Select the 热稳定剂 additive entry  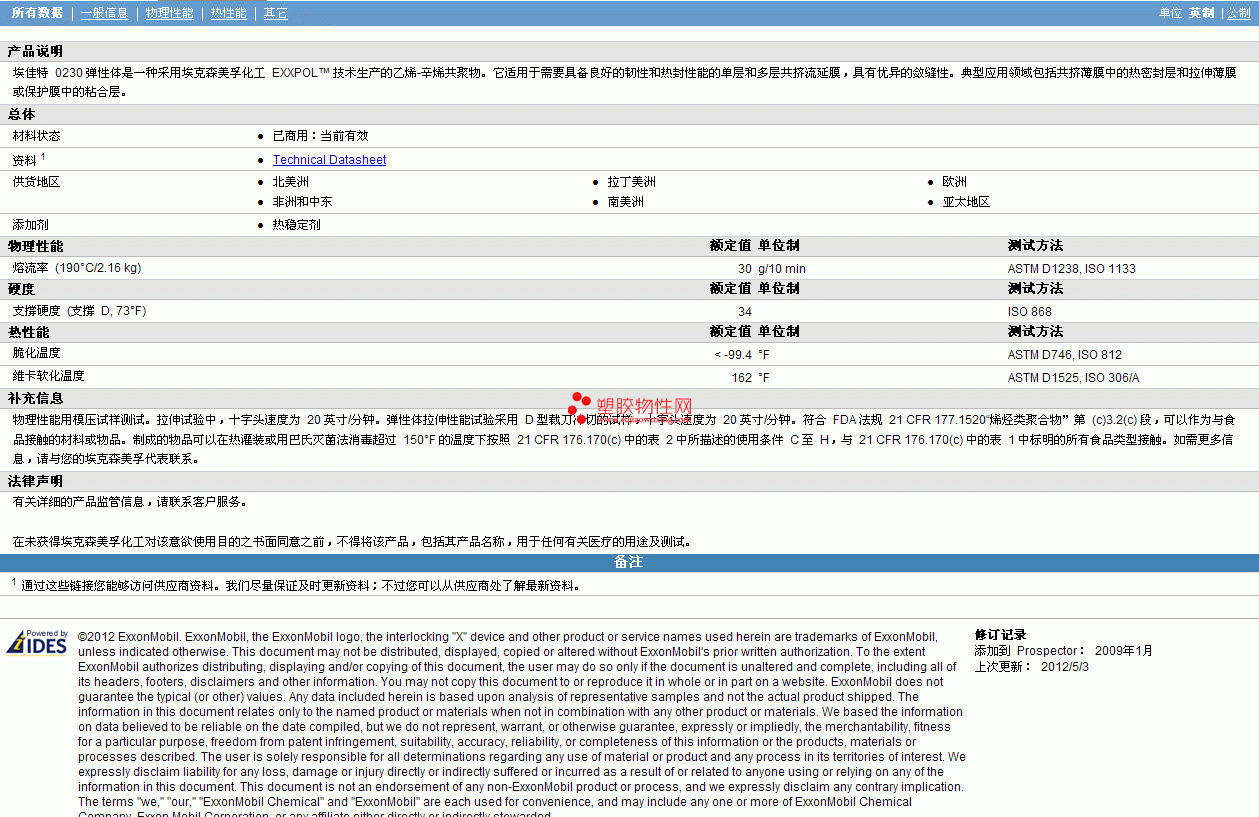(297, 225)
